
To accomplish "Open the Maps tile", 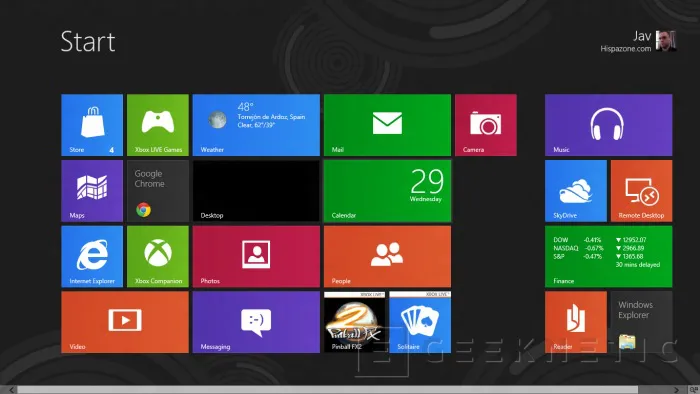I will (92, 191).
